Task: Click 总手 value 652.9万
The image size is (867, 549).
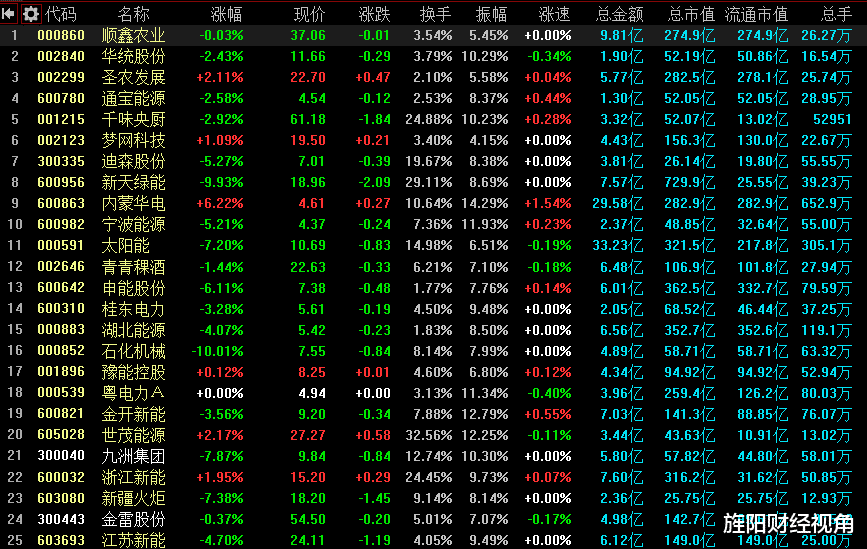Action: [827, 203]
